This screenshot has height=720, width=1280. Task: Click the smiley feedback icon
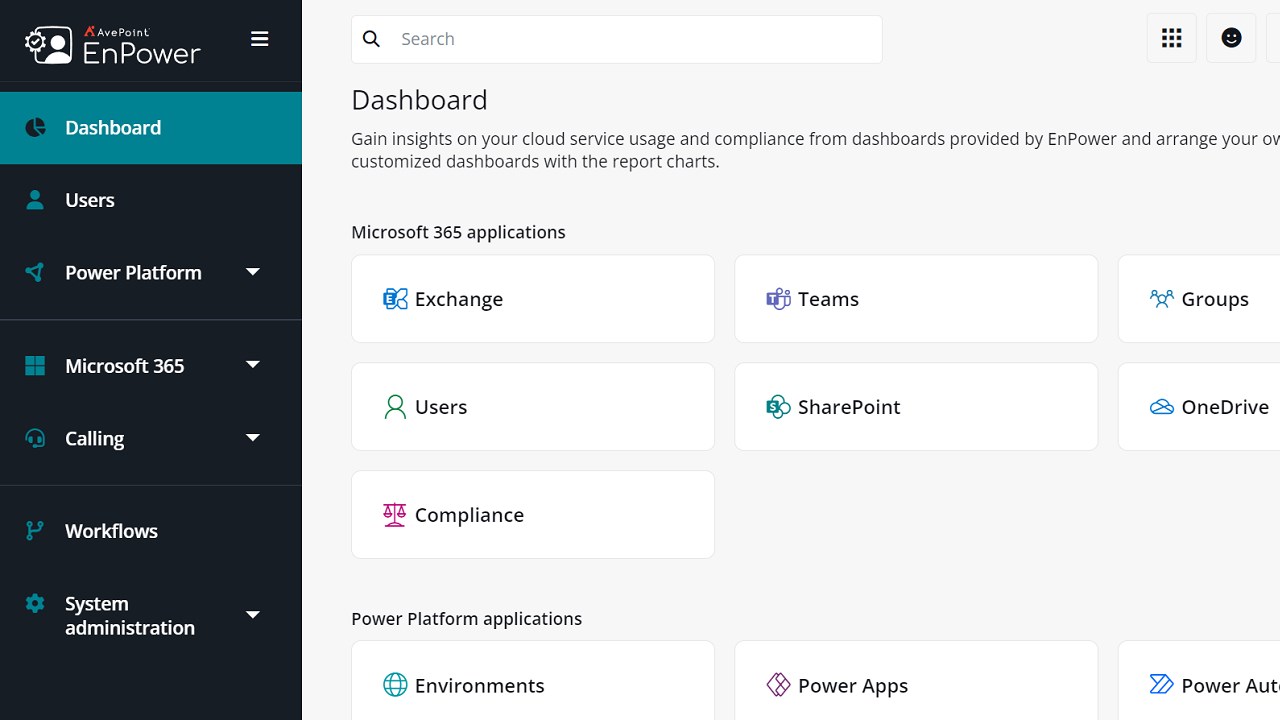pyautogui.click(x=1231, y=38)
